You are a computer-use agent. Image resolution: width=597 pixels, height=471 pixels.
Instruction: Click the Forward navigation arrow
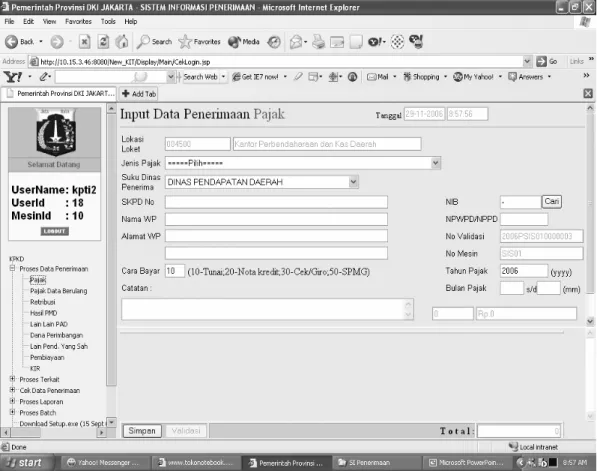[x=57, y=42]
